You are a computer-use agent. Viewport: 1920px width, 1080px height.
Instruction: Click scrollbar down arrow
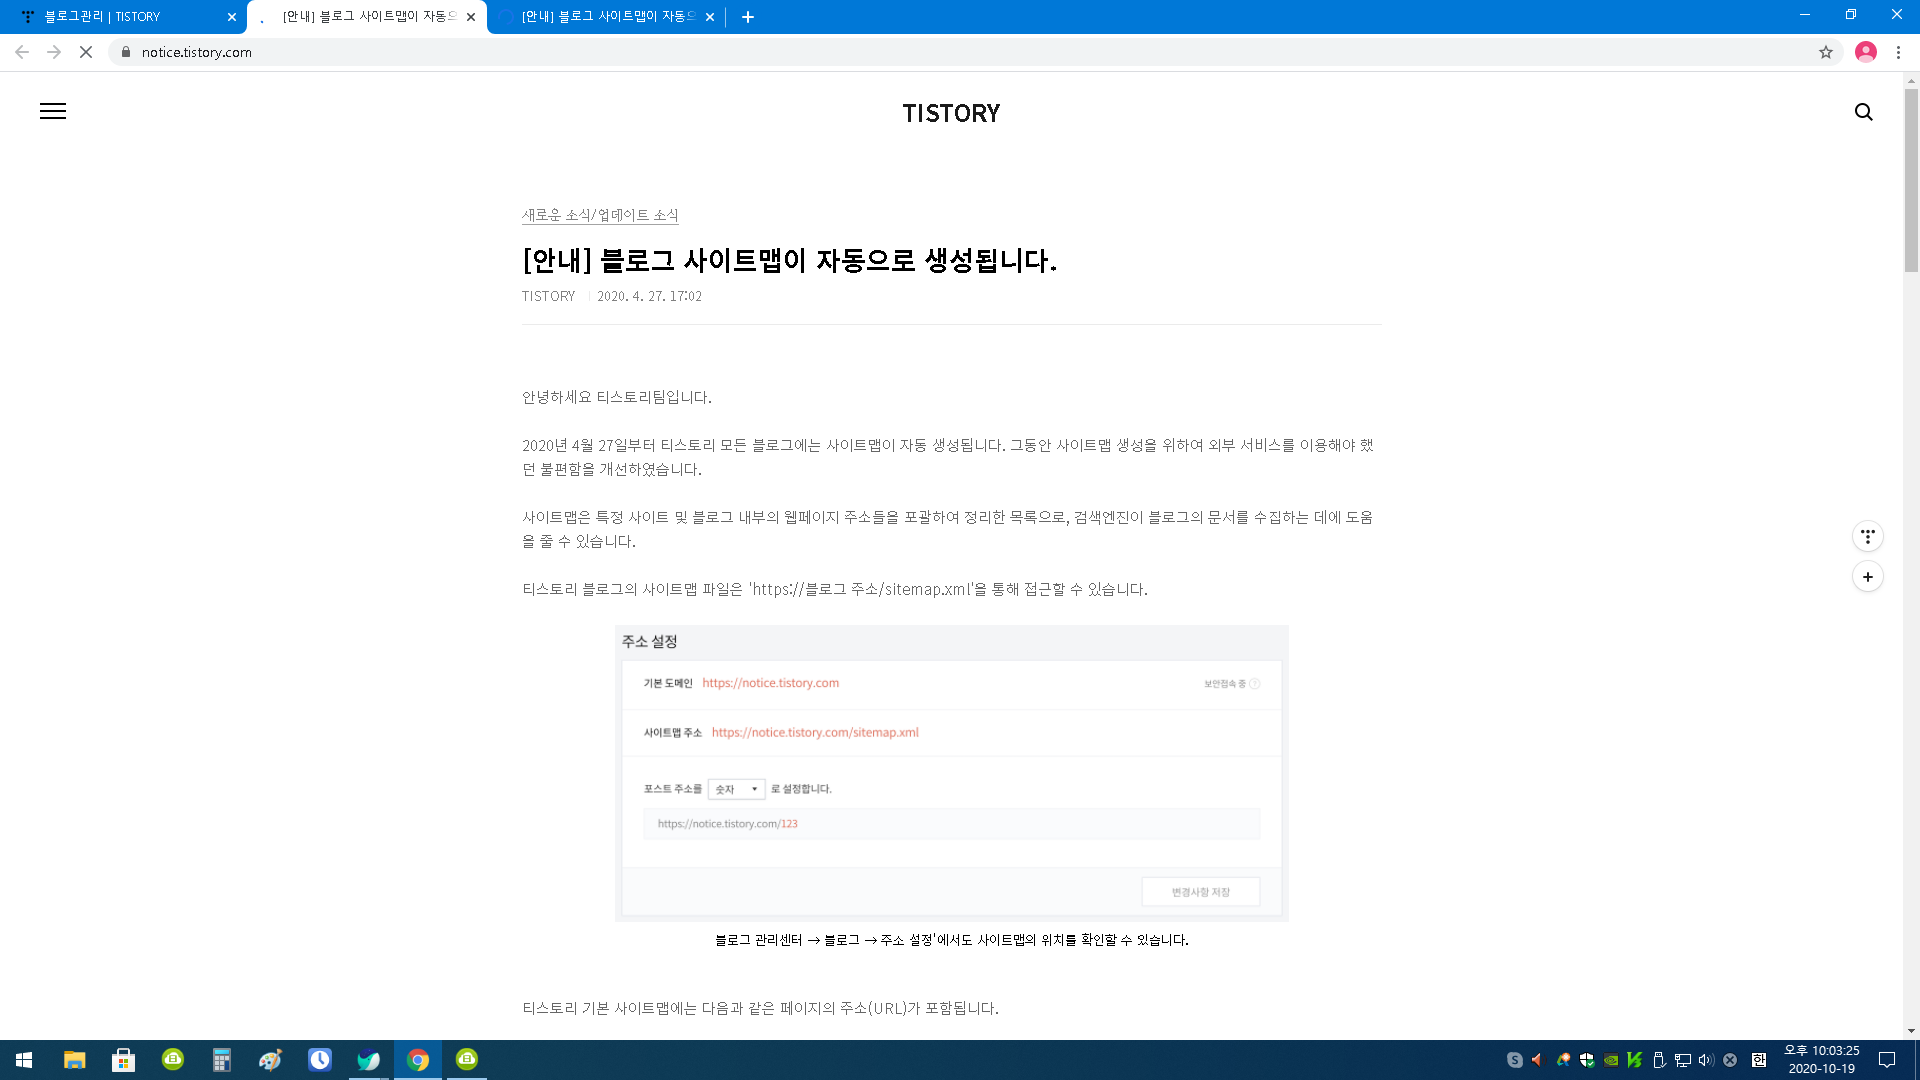[1911, 1031]
